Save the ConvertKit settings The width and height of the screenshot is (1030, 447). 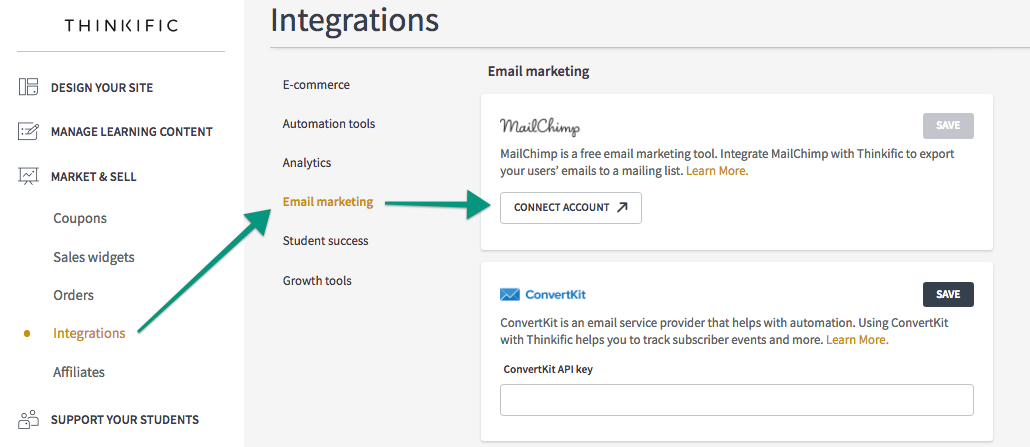(948, 294)
